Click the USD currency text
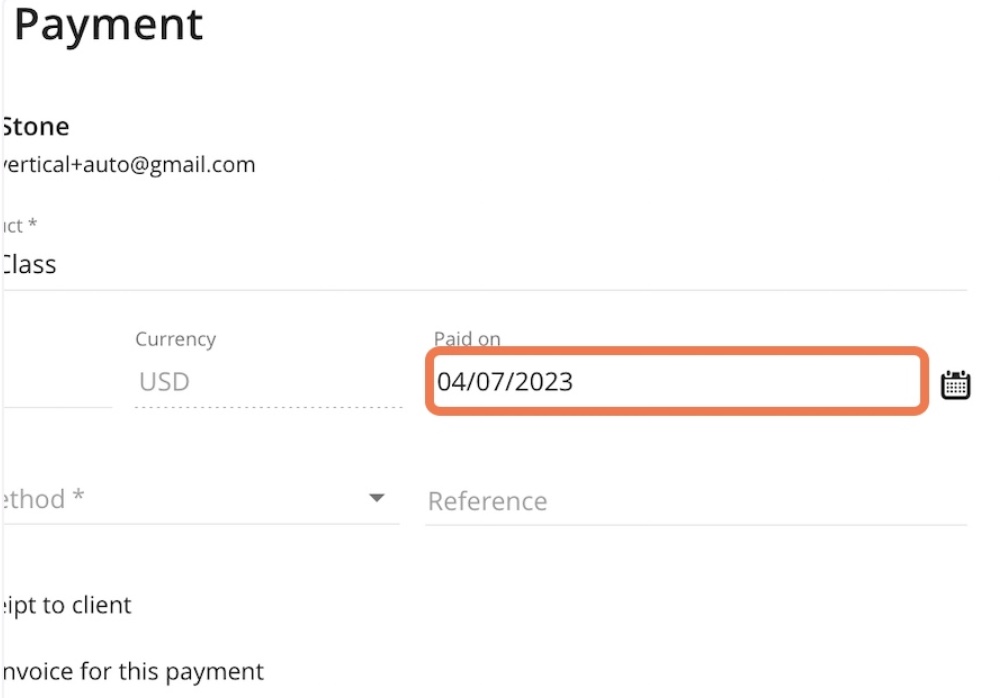This screenshot has width=1006, height=698. coord(164,382)
